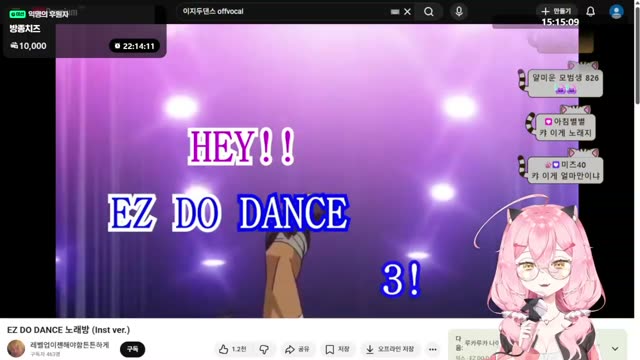Share the video via 공유
Screen dimensions: 640x360
(x=297, y=349)
